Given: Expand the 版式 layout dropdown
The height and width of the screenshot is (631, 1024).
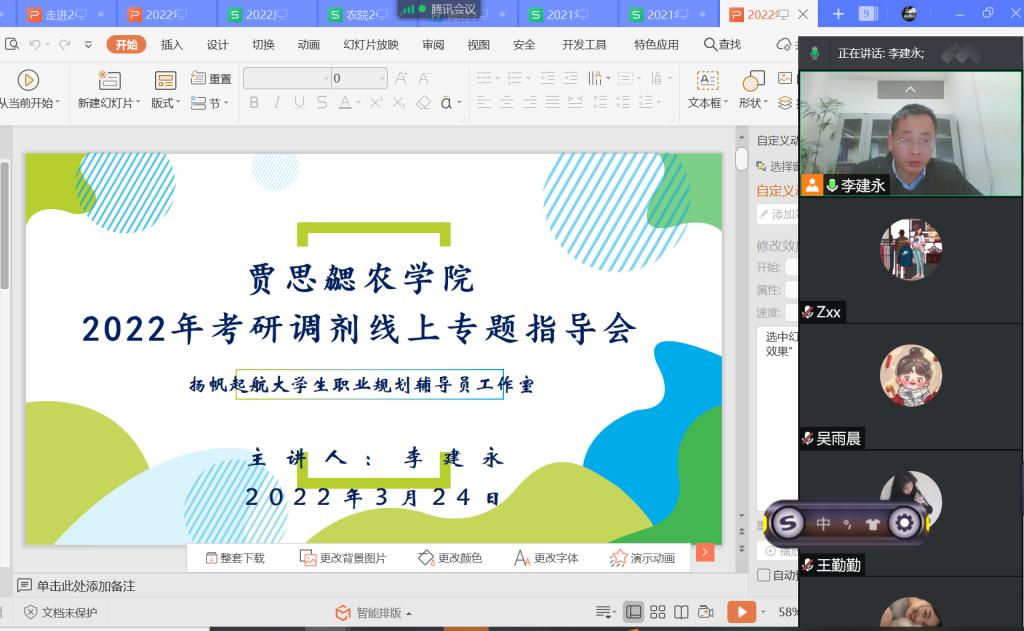Looking at the screenshot, I should pos(165,103).
